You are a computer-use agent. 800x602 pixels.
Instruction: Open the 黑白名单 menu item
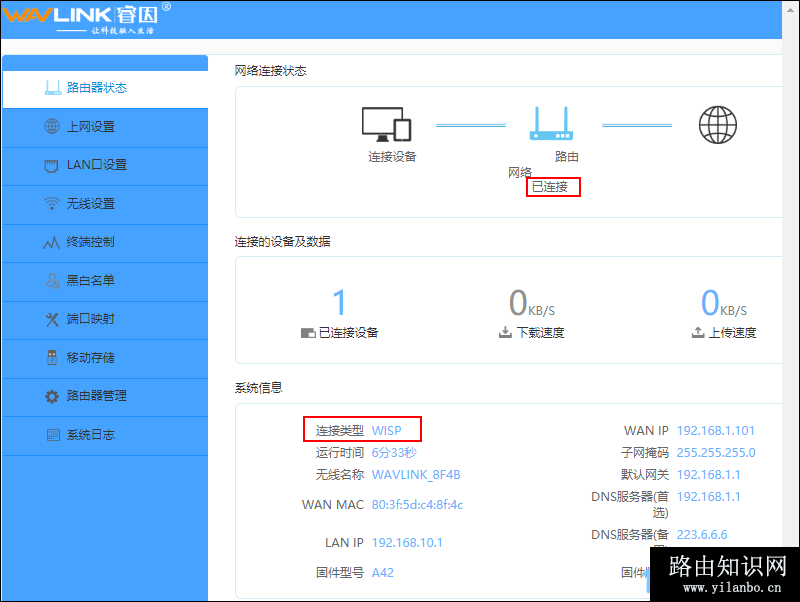coord(105,281)
